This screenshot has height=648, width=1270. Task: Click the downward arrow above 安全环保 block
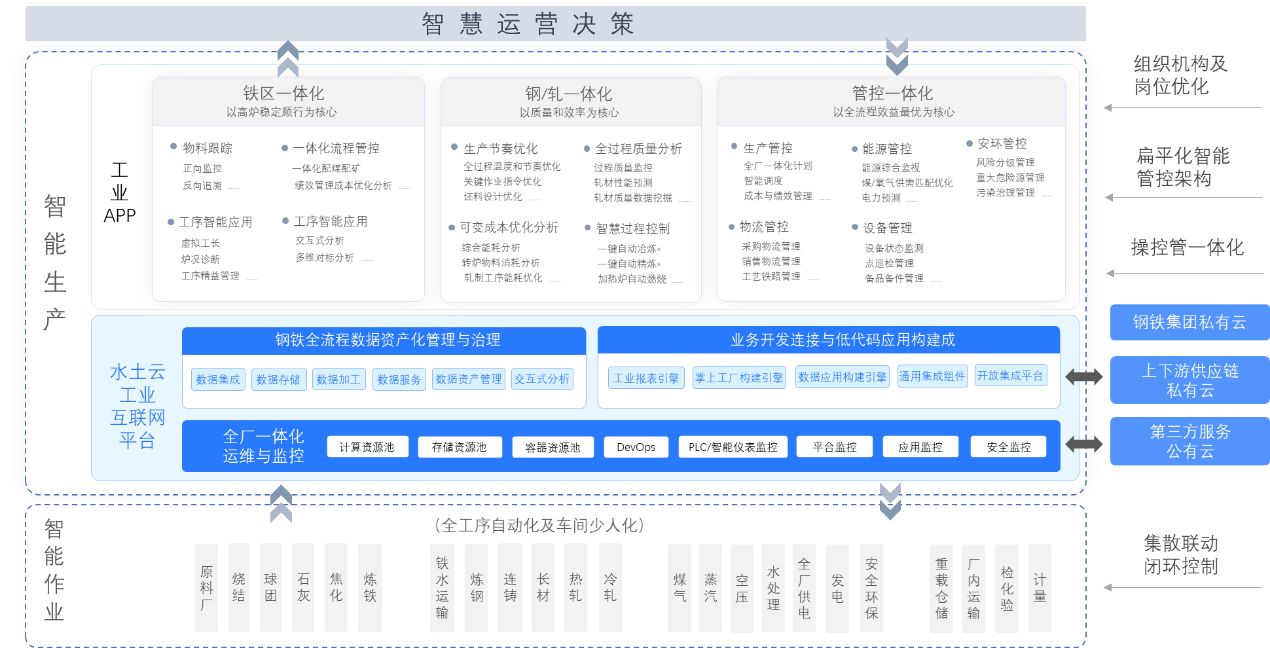click(890, 502)
